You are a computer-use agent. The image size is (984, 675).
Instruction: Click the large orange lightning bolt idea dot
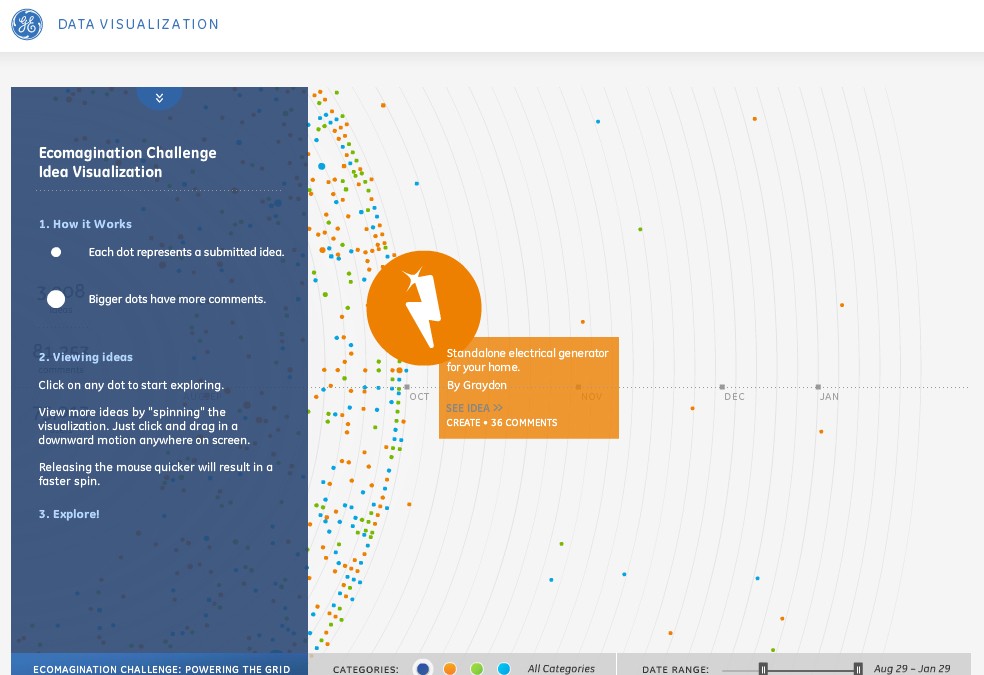[424, 308]
